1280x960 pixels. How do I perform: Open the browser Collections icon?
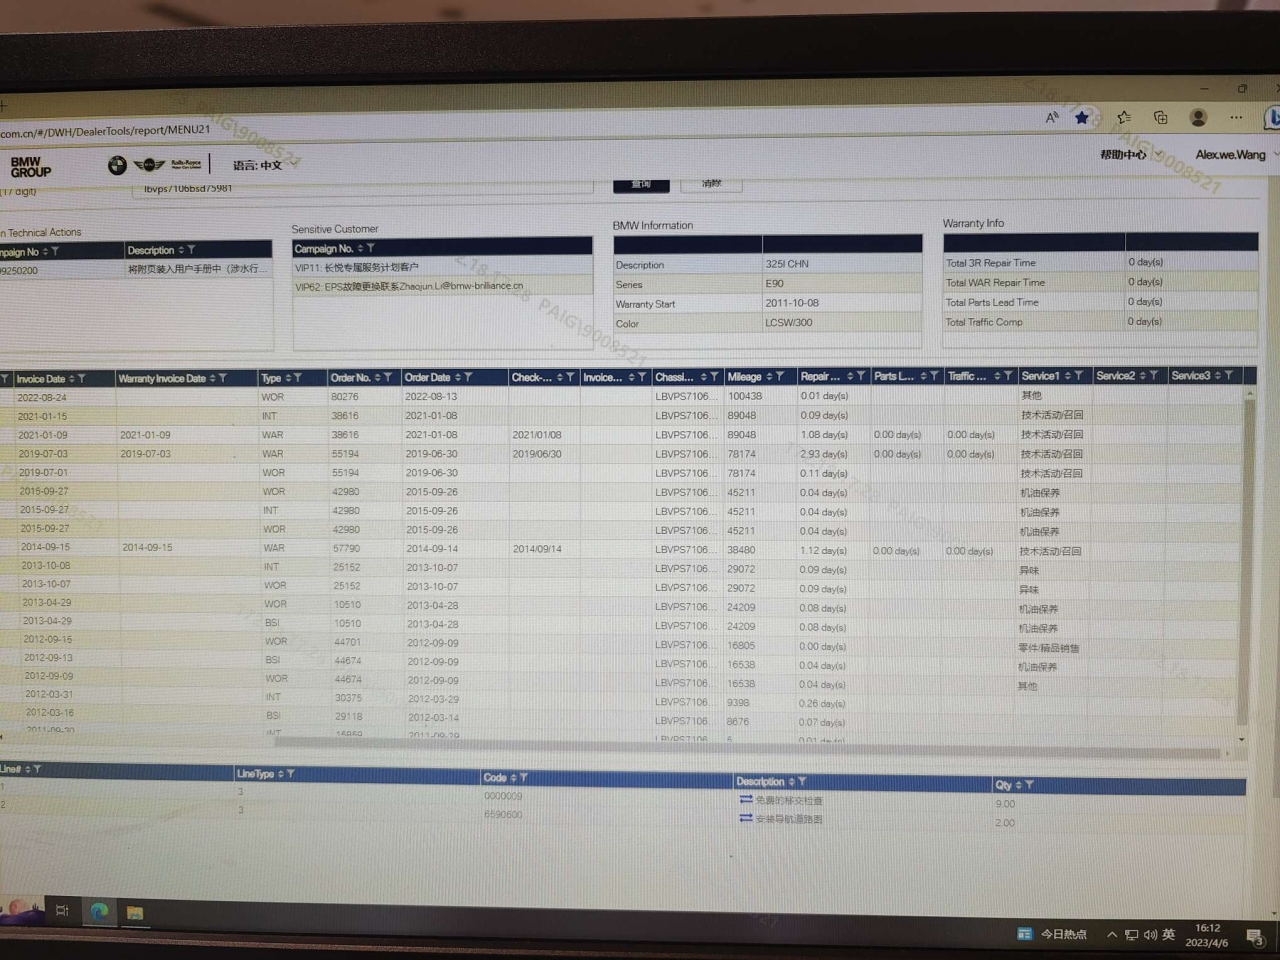point(1160,118)
